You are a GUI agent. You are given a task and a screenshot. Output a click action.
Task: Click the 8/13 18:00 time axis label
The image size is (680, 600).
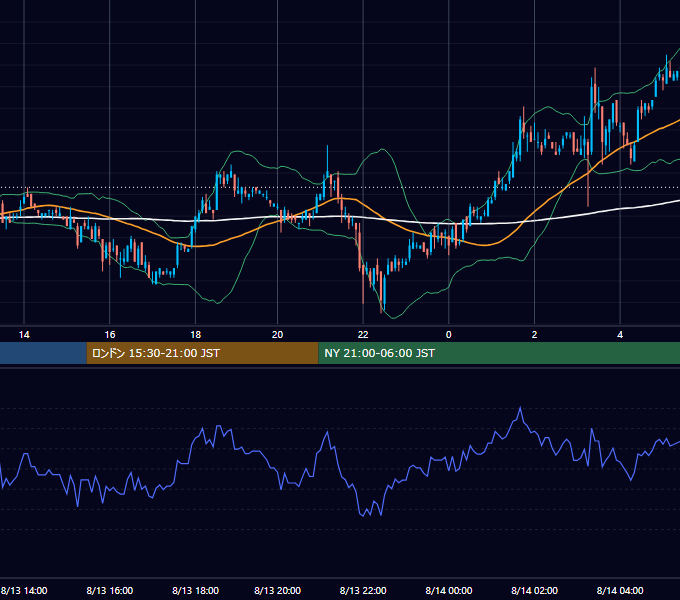196,590
